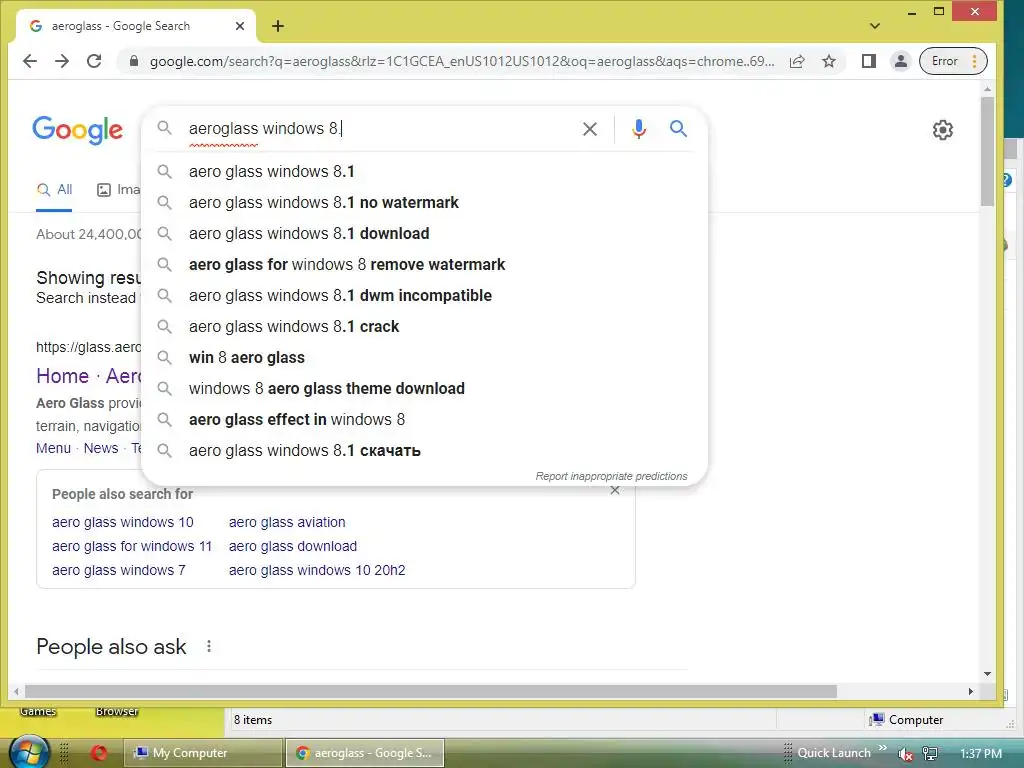Click 'aero glass download' related search

(293, 547)
